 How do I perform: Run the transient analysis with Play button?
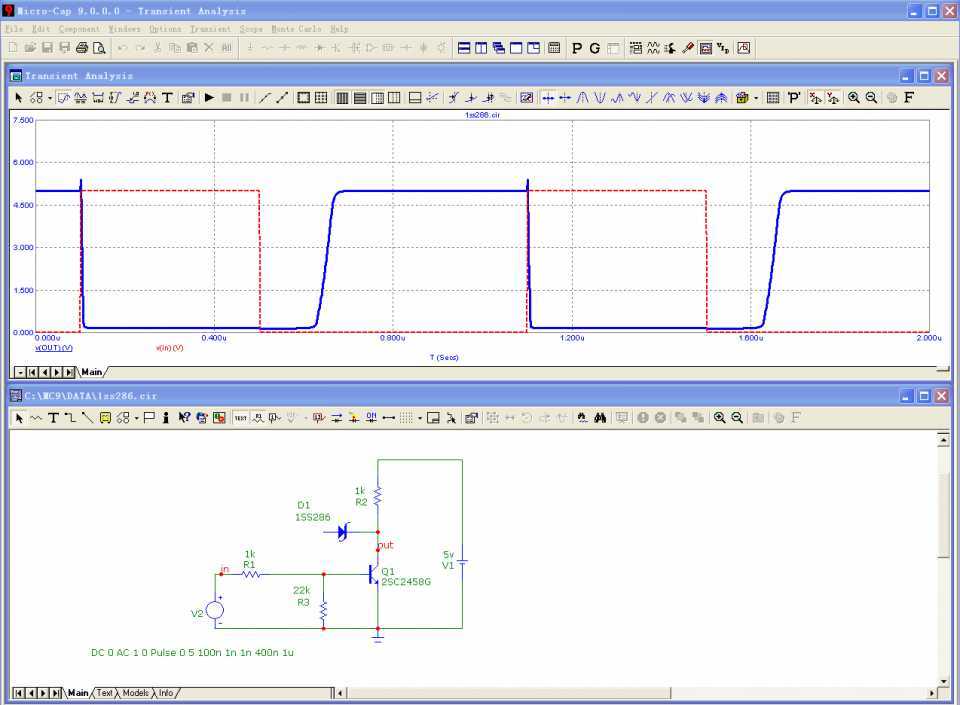point(209,97)
